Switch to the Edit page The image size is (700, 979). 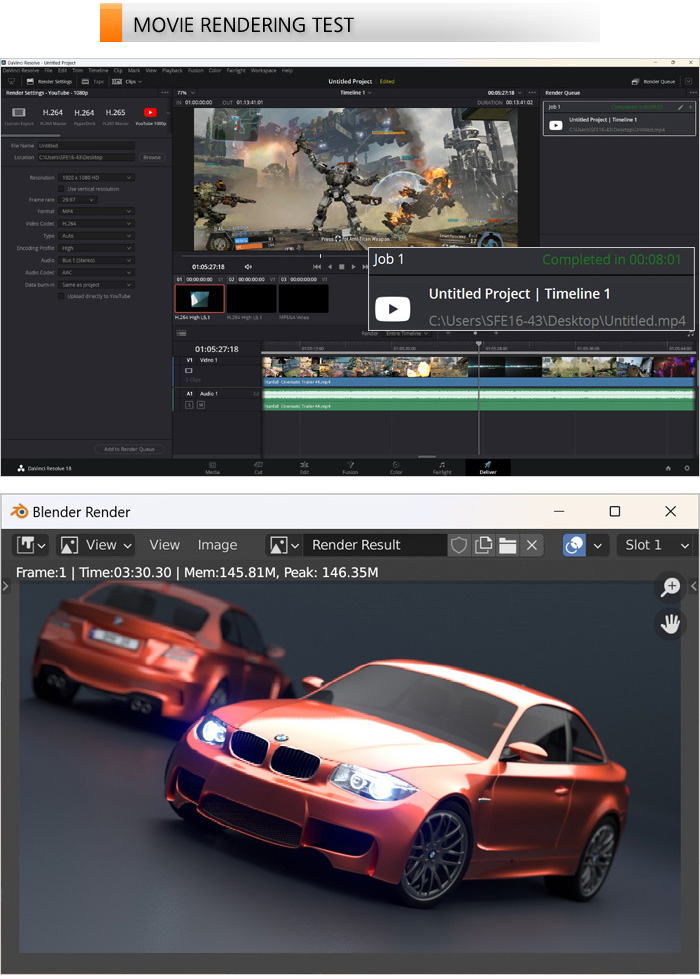pyautogui.click(x=304, y=468)
